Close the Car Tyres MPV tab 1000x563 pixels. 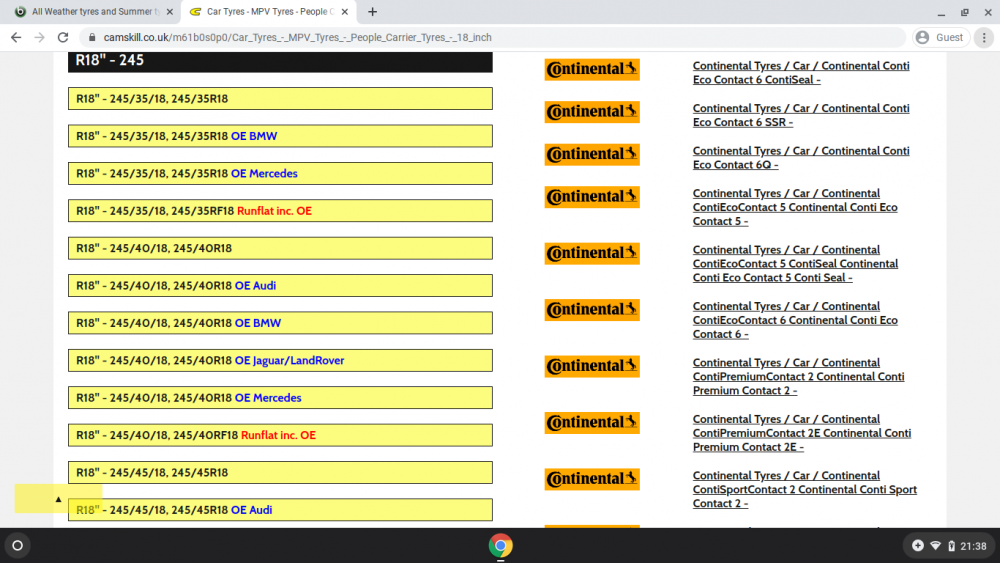point(344,11)
